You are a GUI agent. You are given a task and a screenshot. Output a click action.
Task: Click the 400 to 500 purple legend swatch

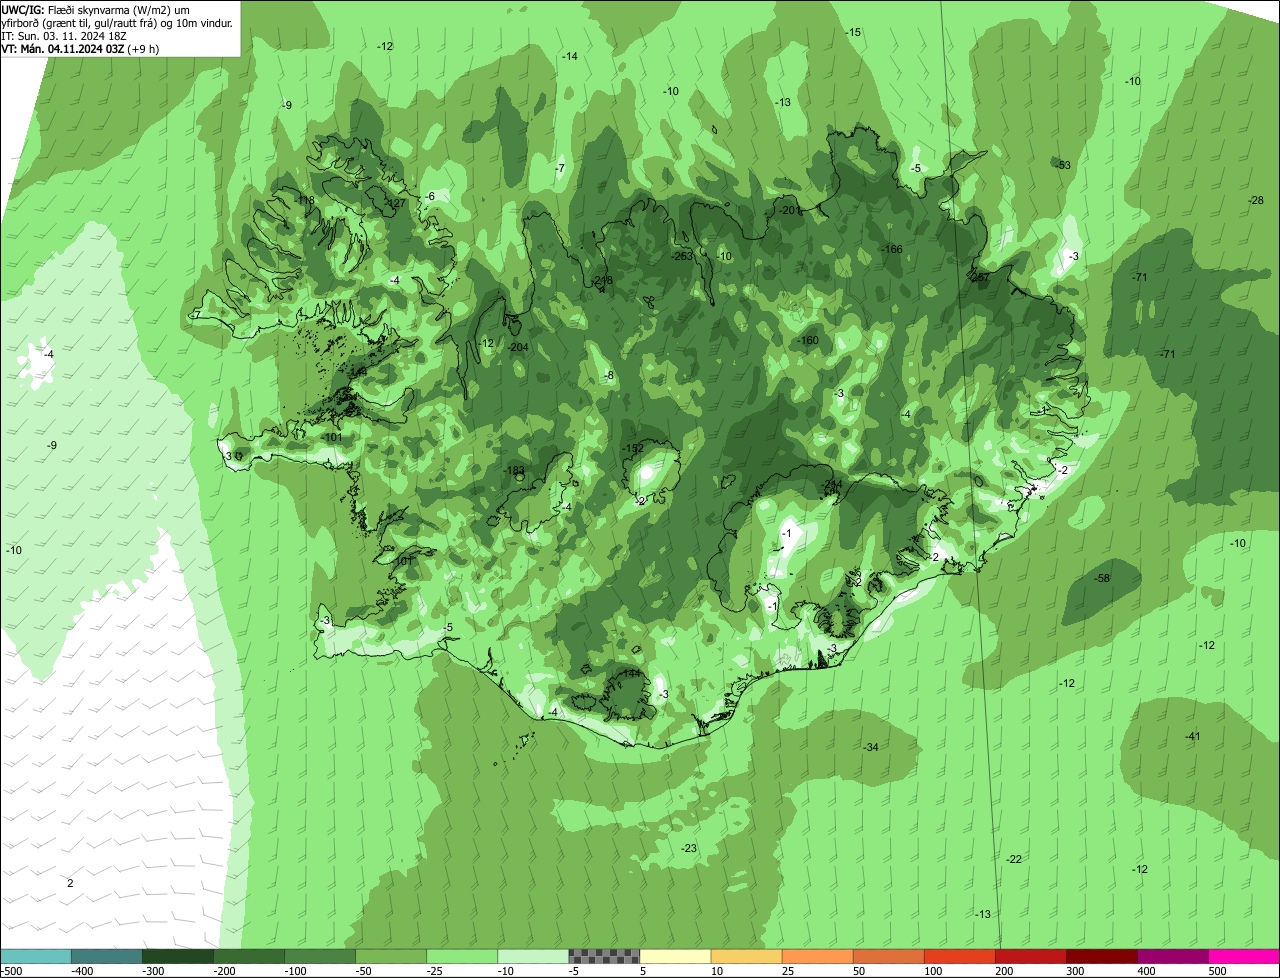pos(1172,956)
